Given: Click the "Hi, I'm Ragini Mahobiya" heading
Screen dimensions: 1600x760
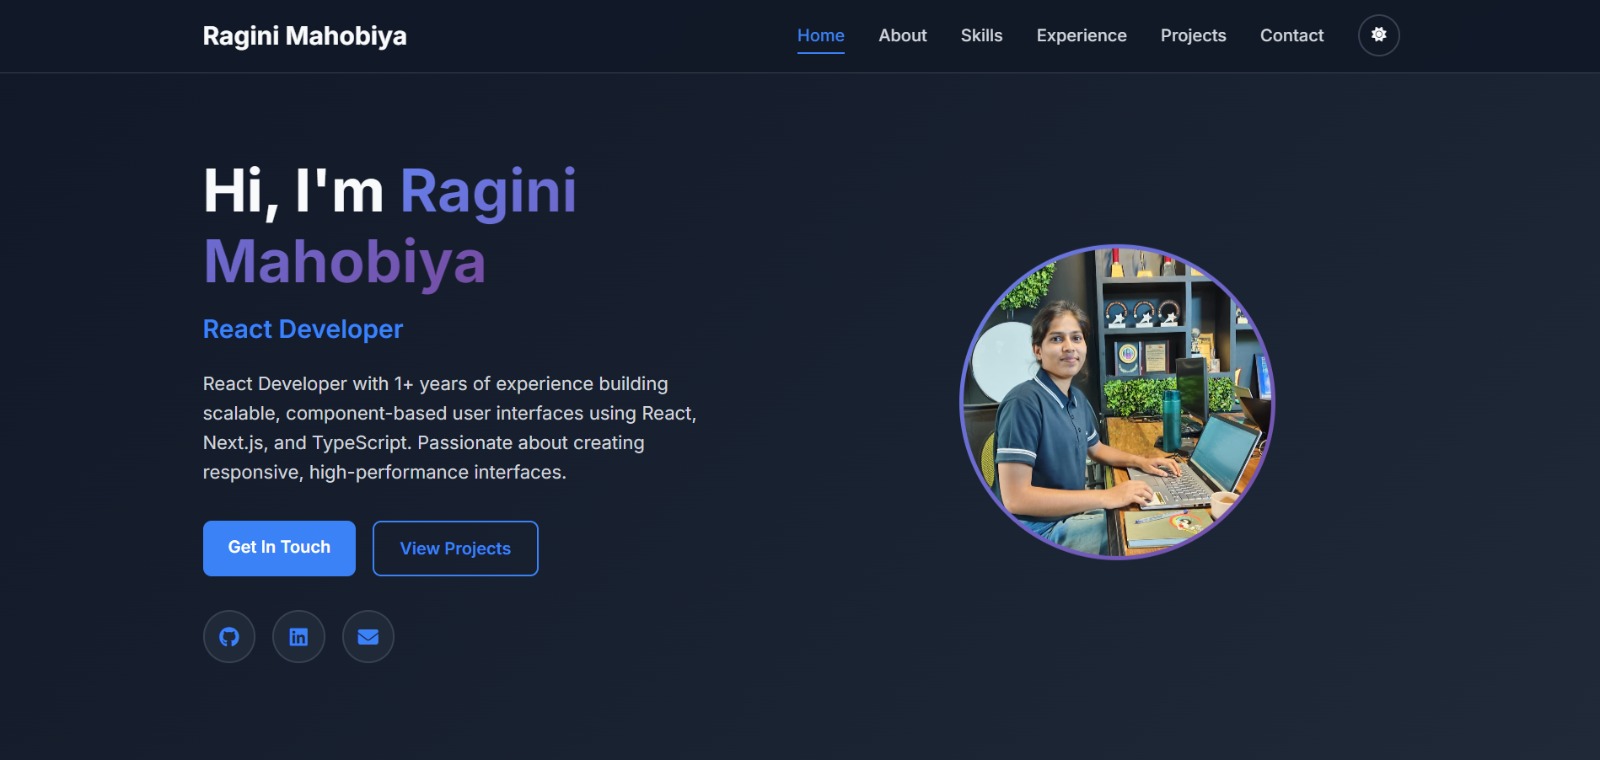Looking at the screenshot, I should pyautogui.click(x=390, y=226).
